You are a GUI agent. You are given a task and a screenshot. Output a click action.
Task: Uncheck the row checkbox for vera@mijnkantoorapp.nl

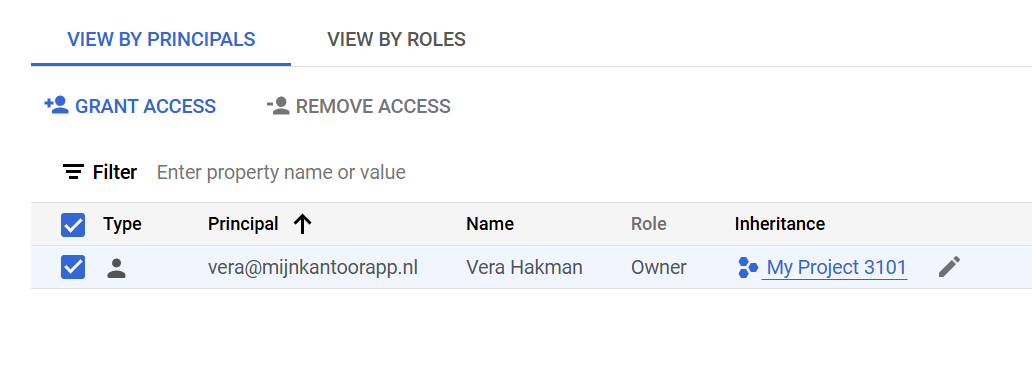73,267
